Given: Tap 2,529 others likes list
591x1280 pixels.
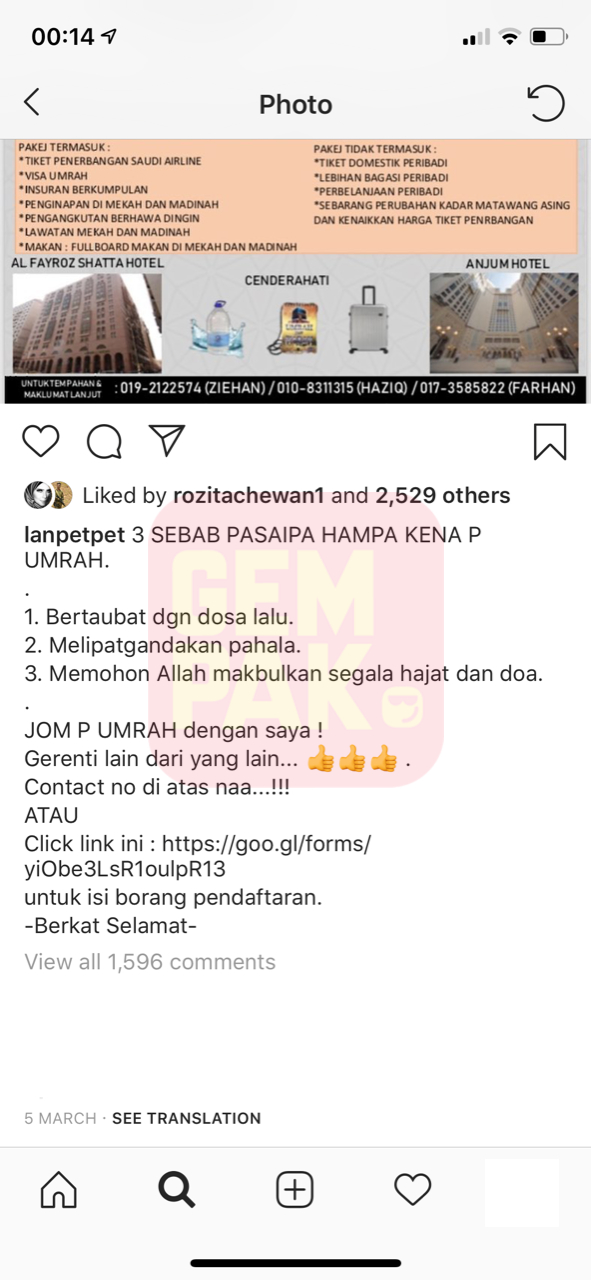Looking at the screenshot, I should 442,496.
